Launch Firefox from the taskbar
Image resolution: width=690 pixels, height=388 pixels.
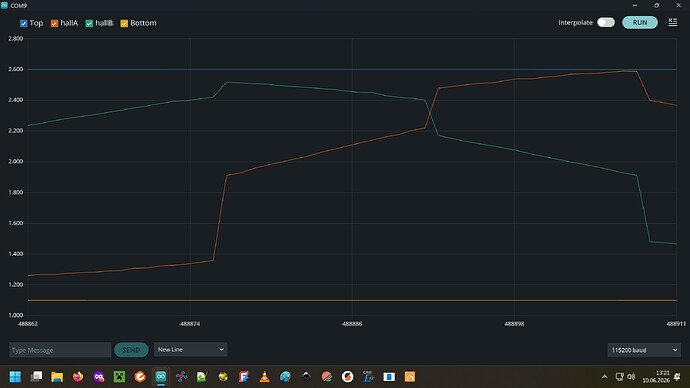(x=78, y=377)
